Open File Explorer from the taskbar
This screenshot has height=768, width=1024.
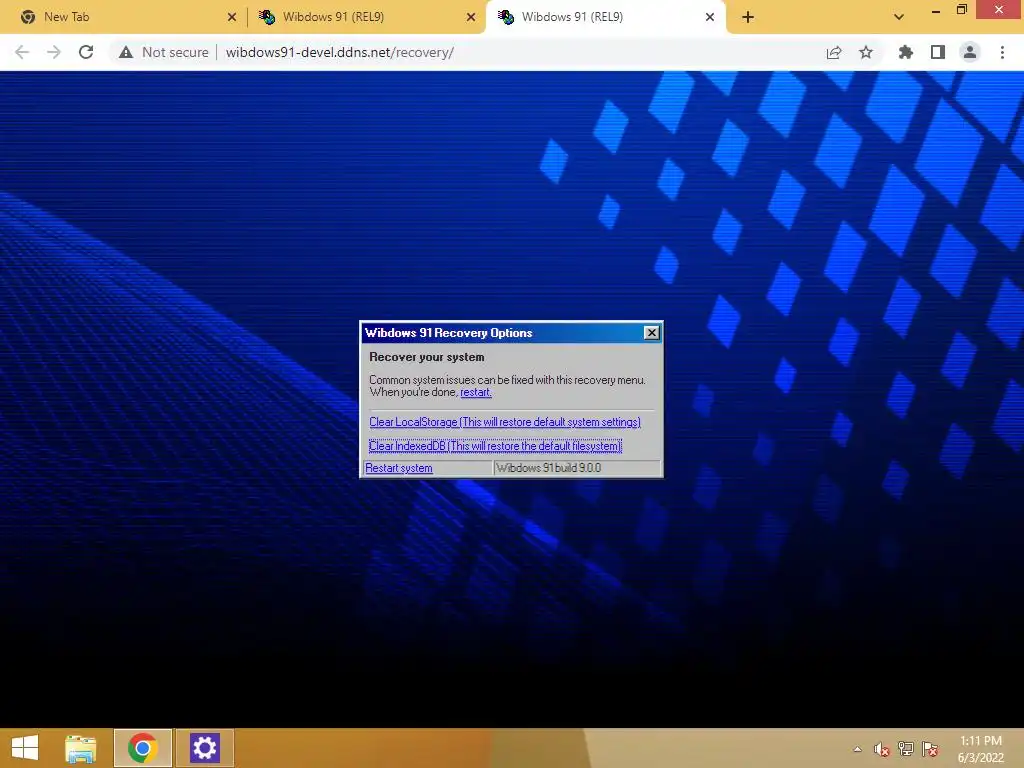80,748
